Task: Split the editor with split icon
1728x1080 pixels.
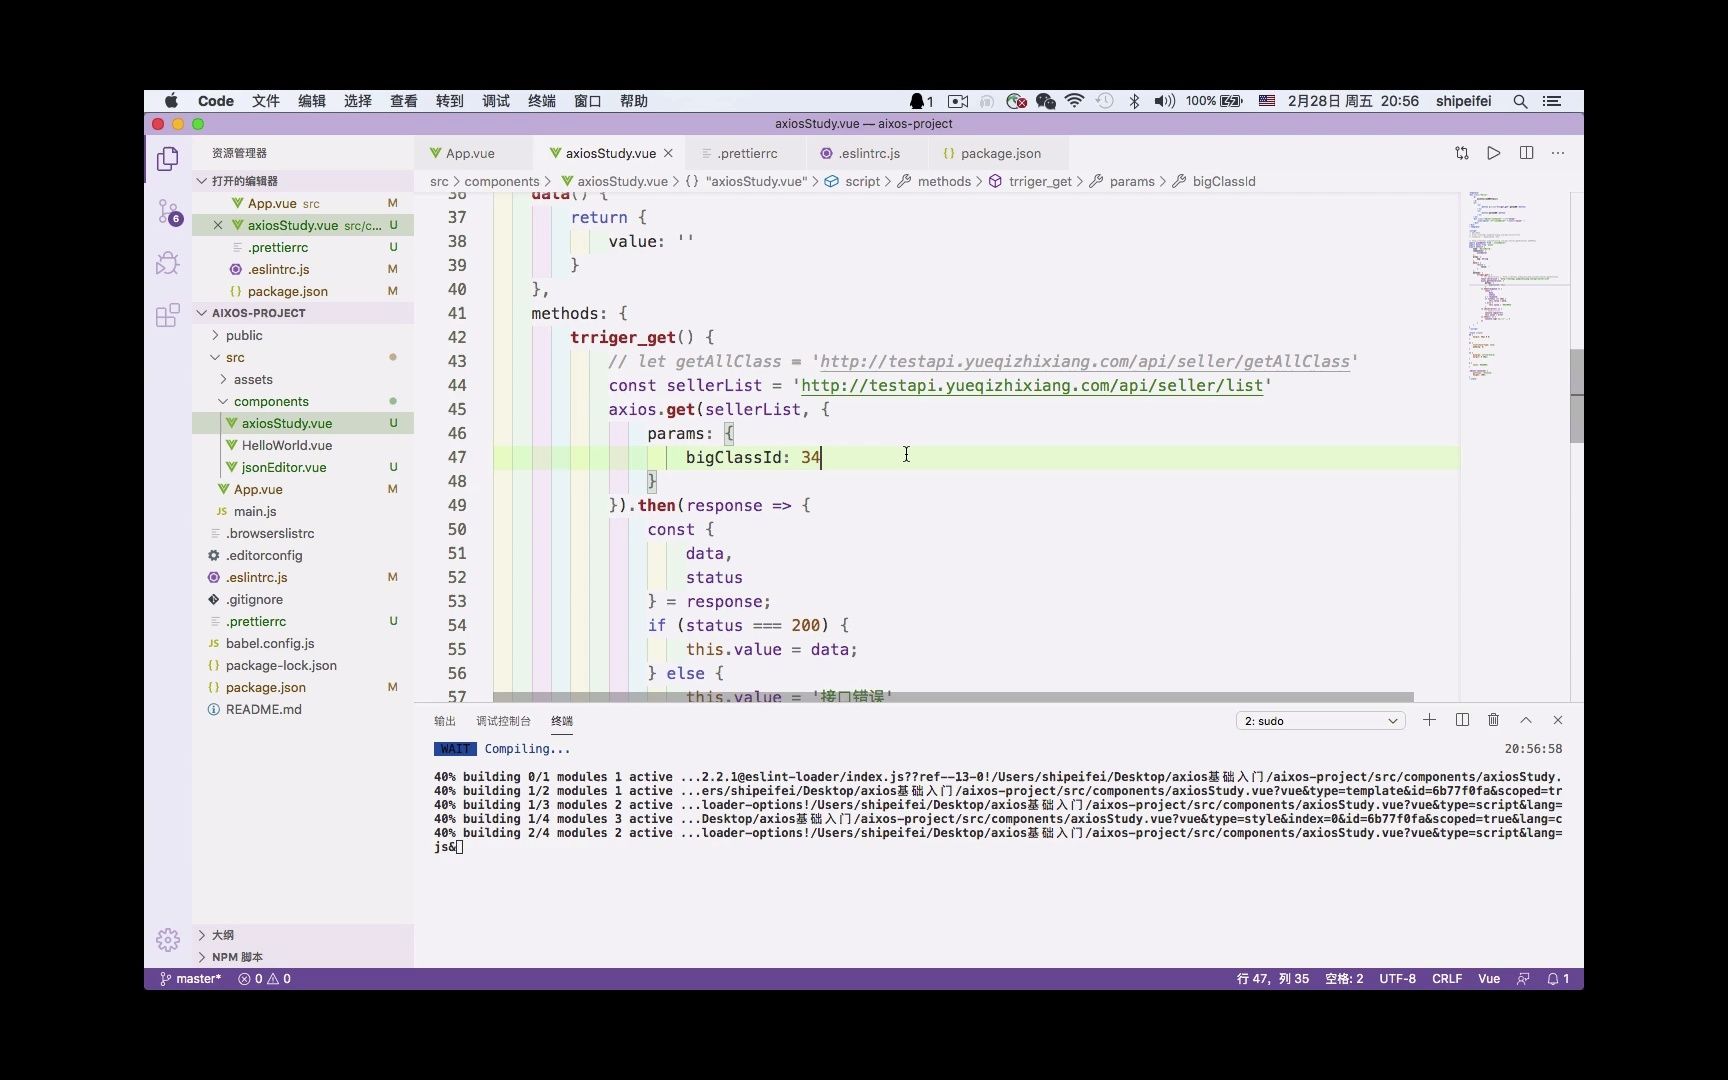Action: click(x=1526, y=153)
